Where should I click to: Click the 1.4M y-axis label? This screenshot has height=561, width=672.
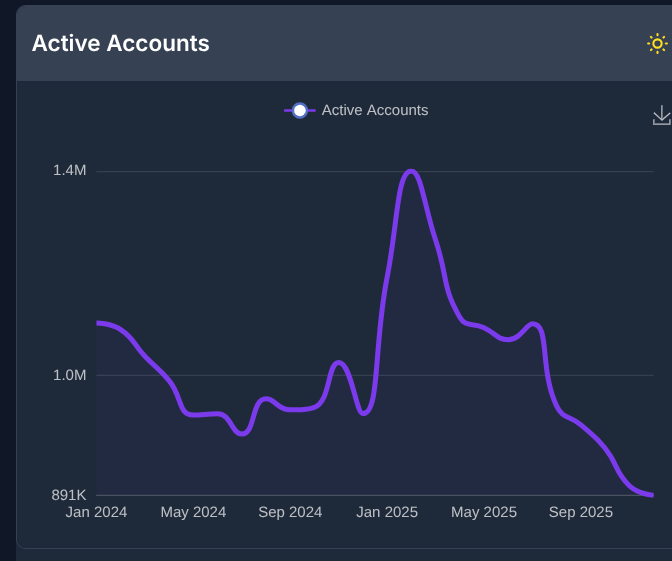click(70, 170)
